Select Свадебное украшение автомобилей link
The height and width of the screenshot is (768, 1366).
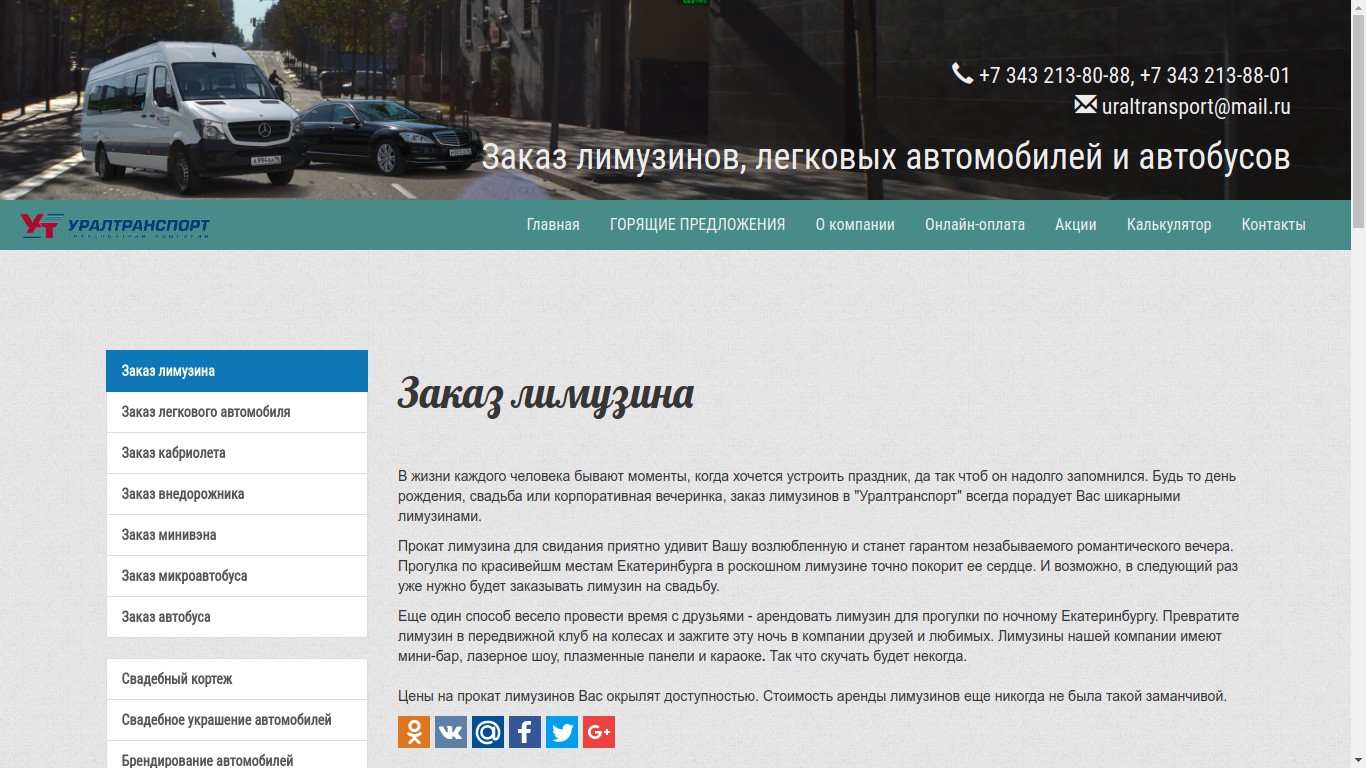pyautogui.click(x=237, y=720)
